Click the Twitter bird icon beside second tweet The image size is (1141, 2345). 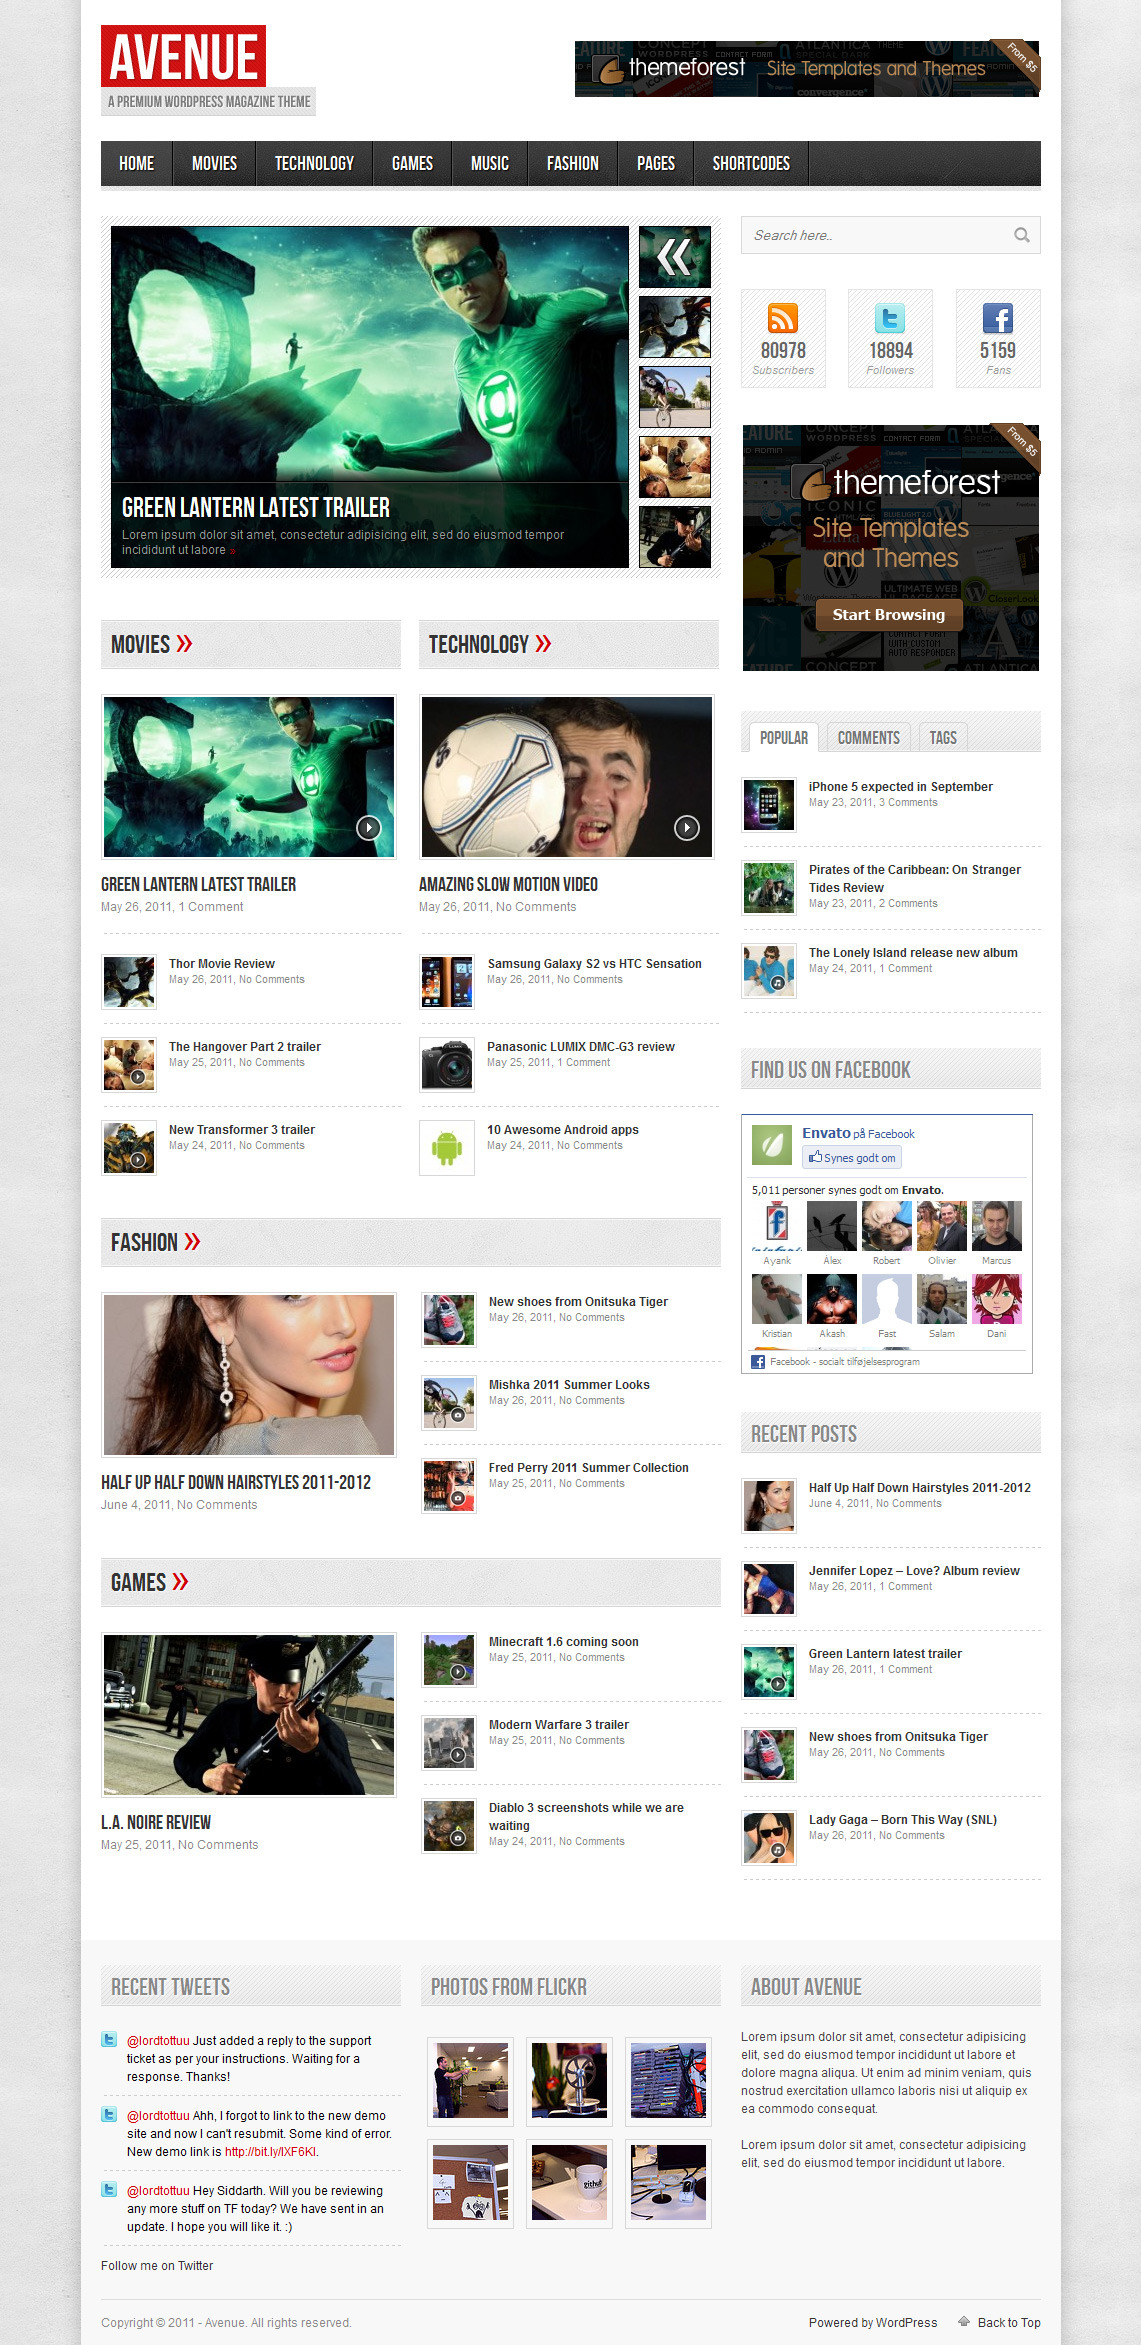109,2115
